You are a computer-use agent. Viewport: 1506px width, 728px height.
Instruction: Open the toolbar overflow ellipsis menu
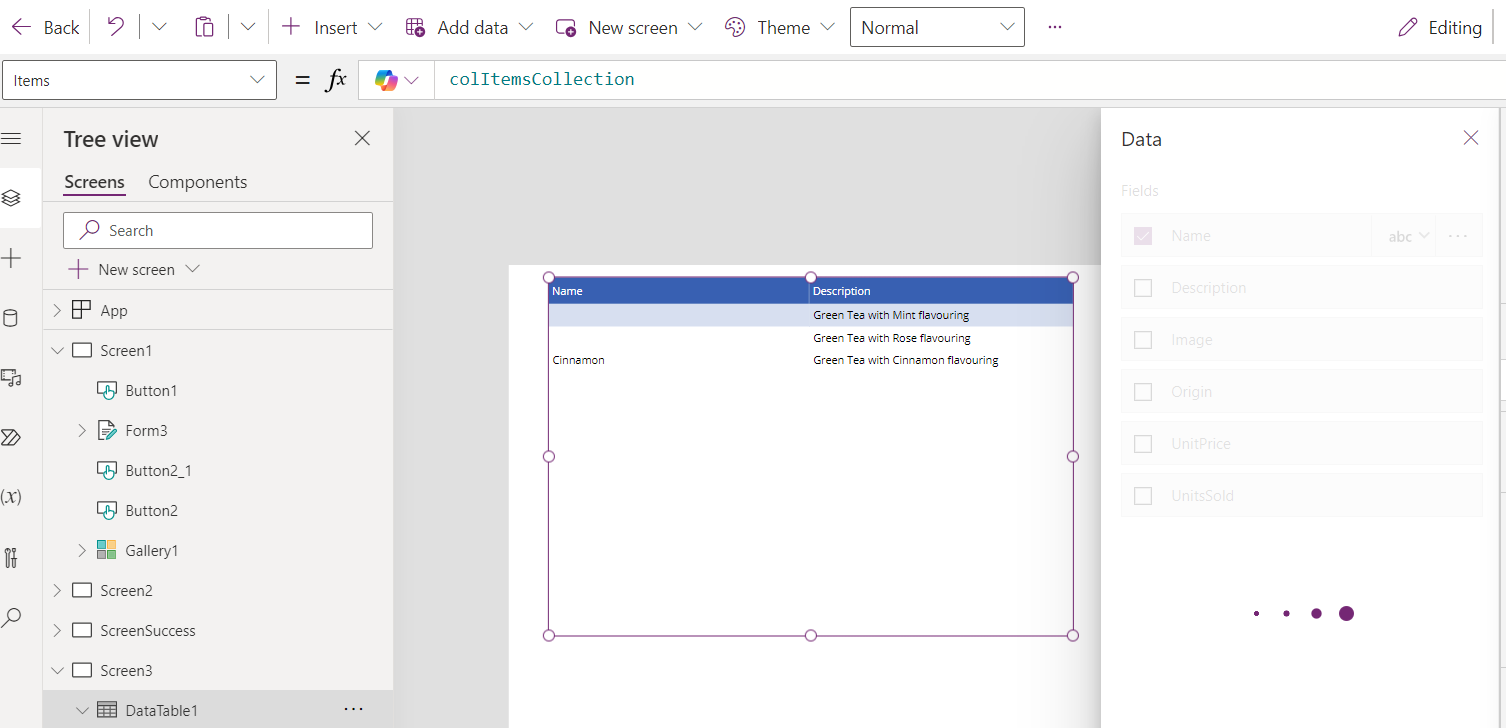click(x=1055, y=27)
